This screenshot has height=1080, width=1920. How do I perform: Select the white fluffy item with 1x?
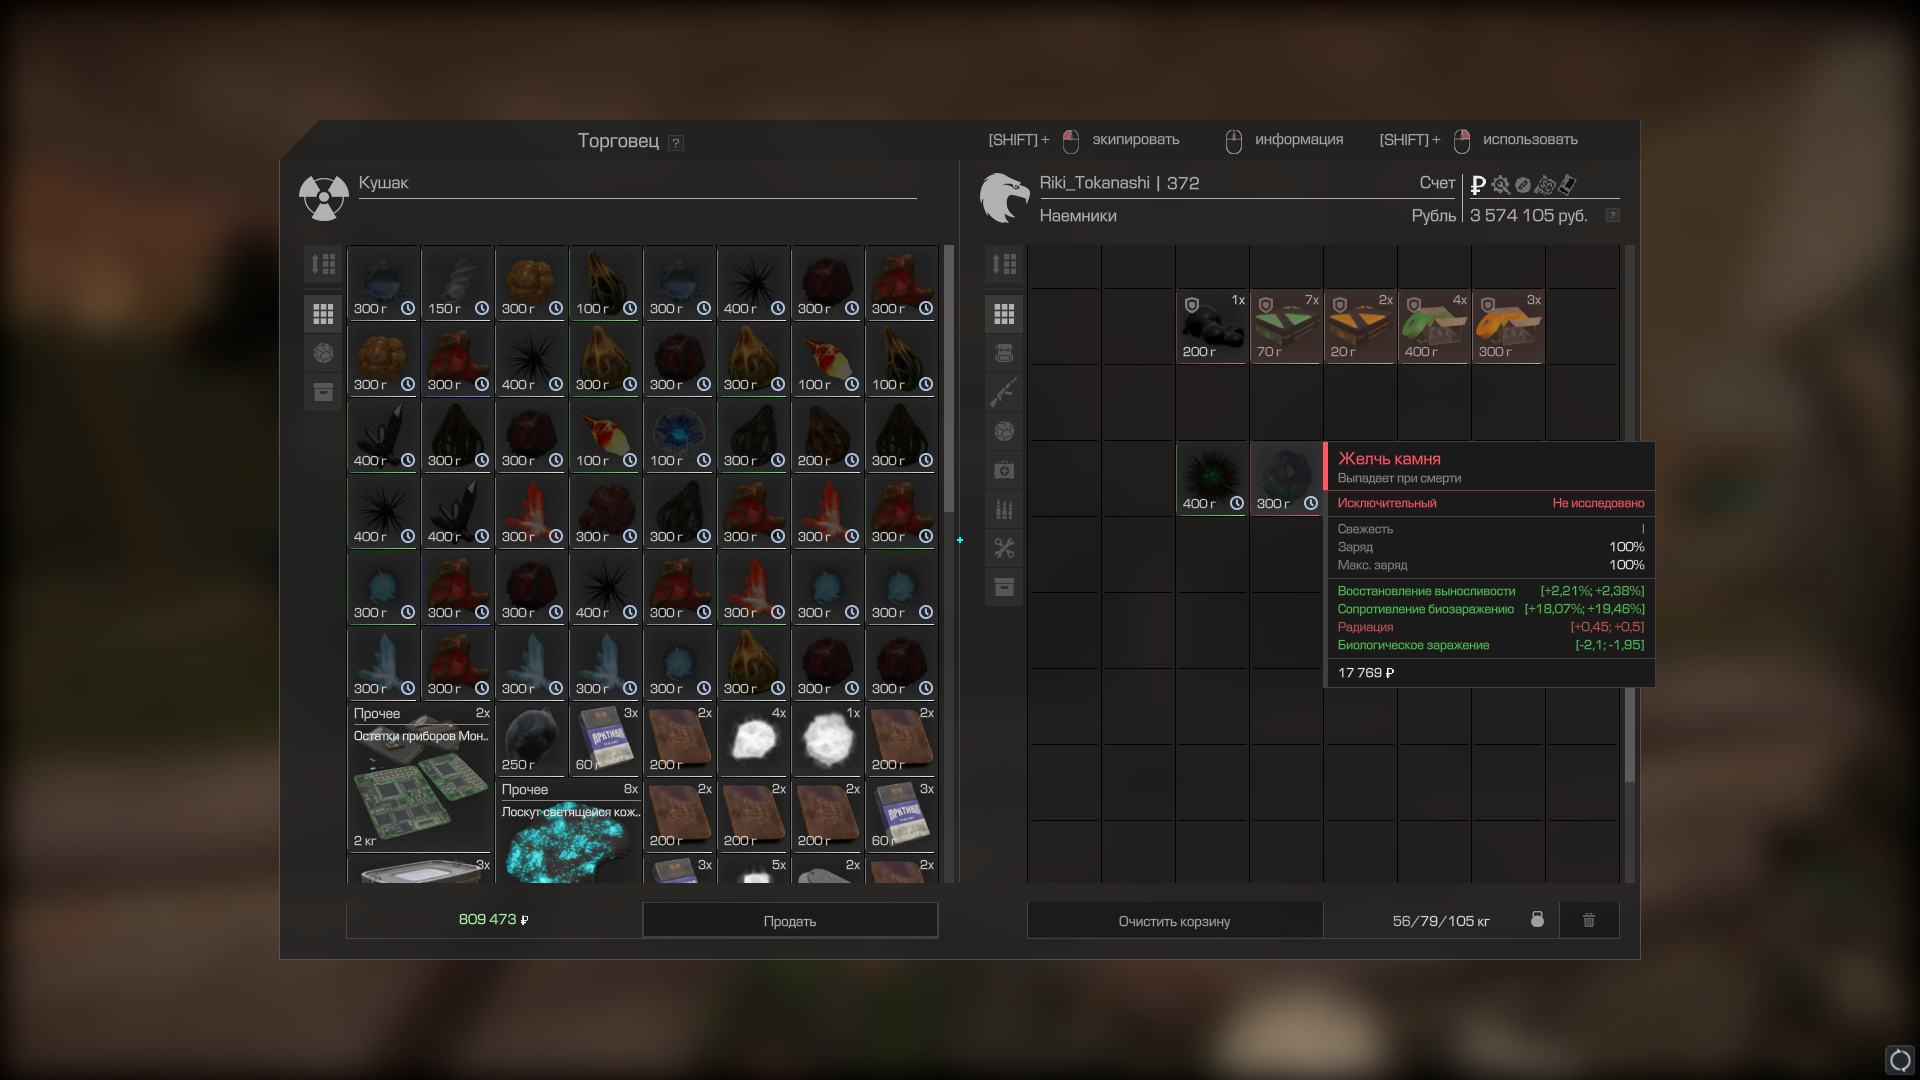coord(827,740)
